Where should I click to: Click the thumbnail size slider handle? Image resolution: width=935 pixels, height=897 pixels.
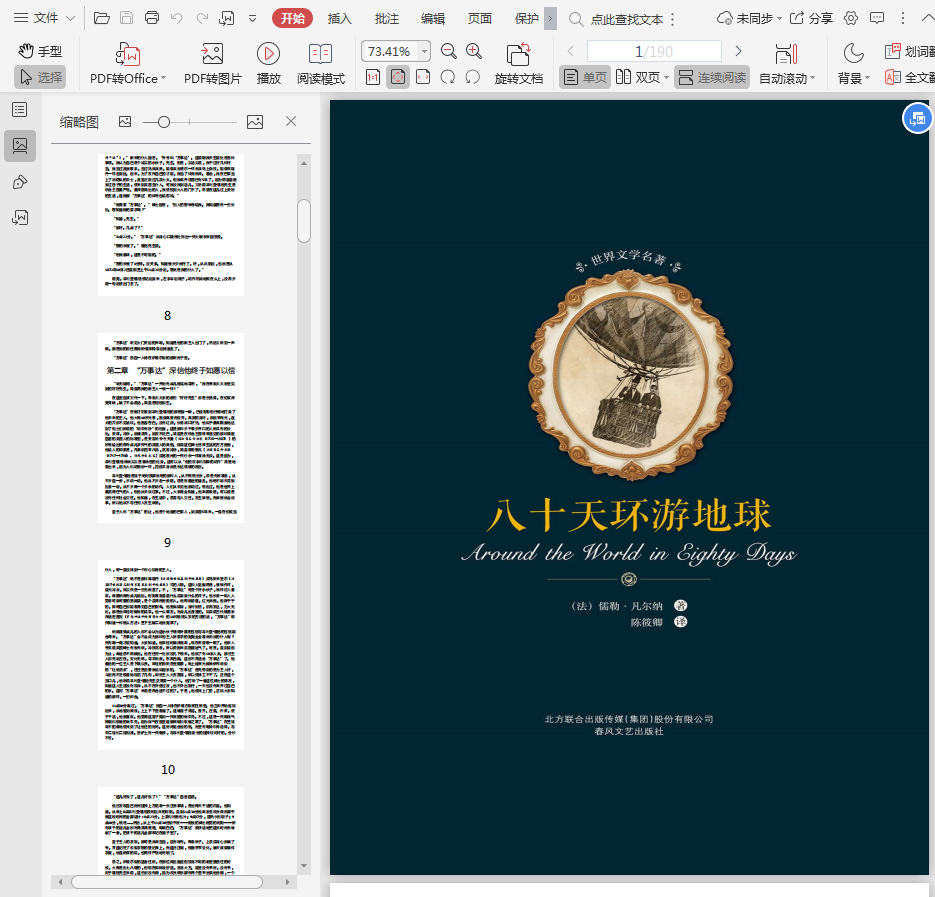pyautogui.click(x=164, y=121)
